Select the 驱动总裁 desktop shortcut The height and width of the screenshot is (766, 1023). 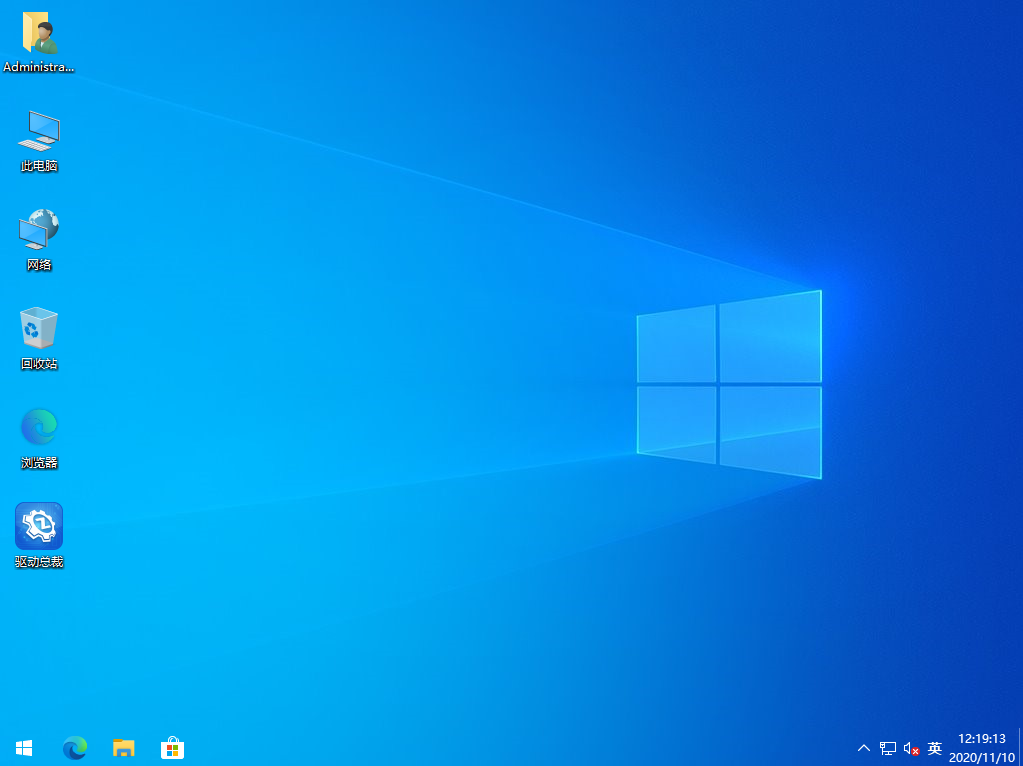tap(39, 536)
